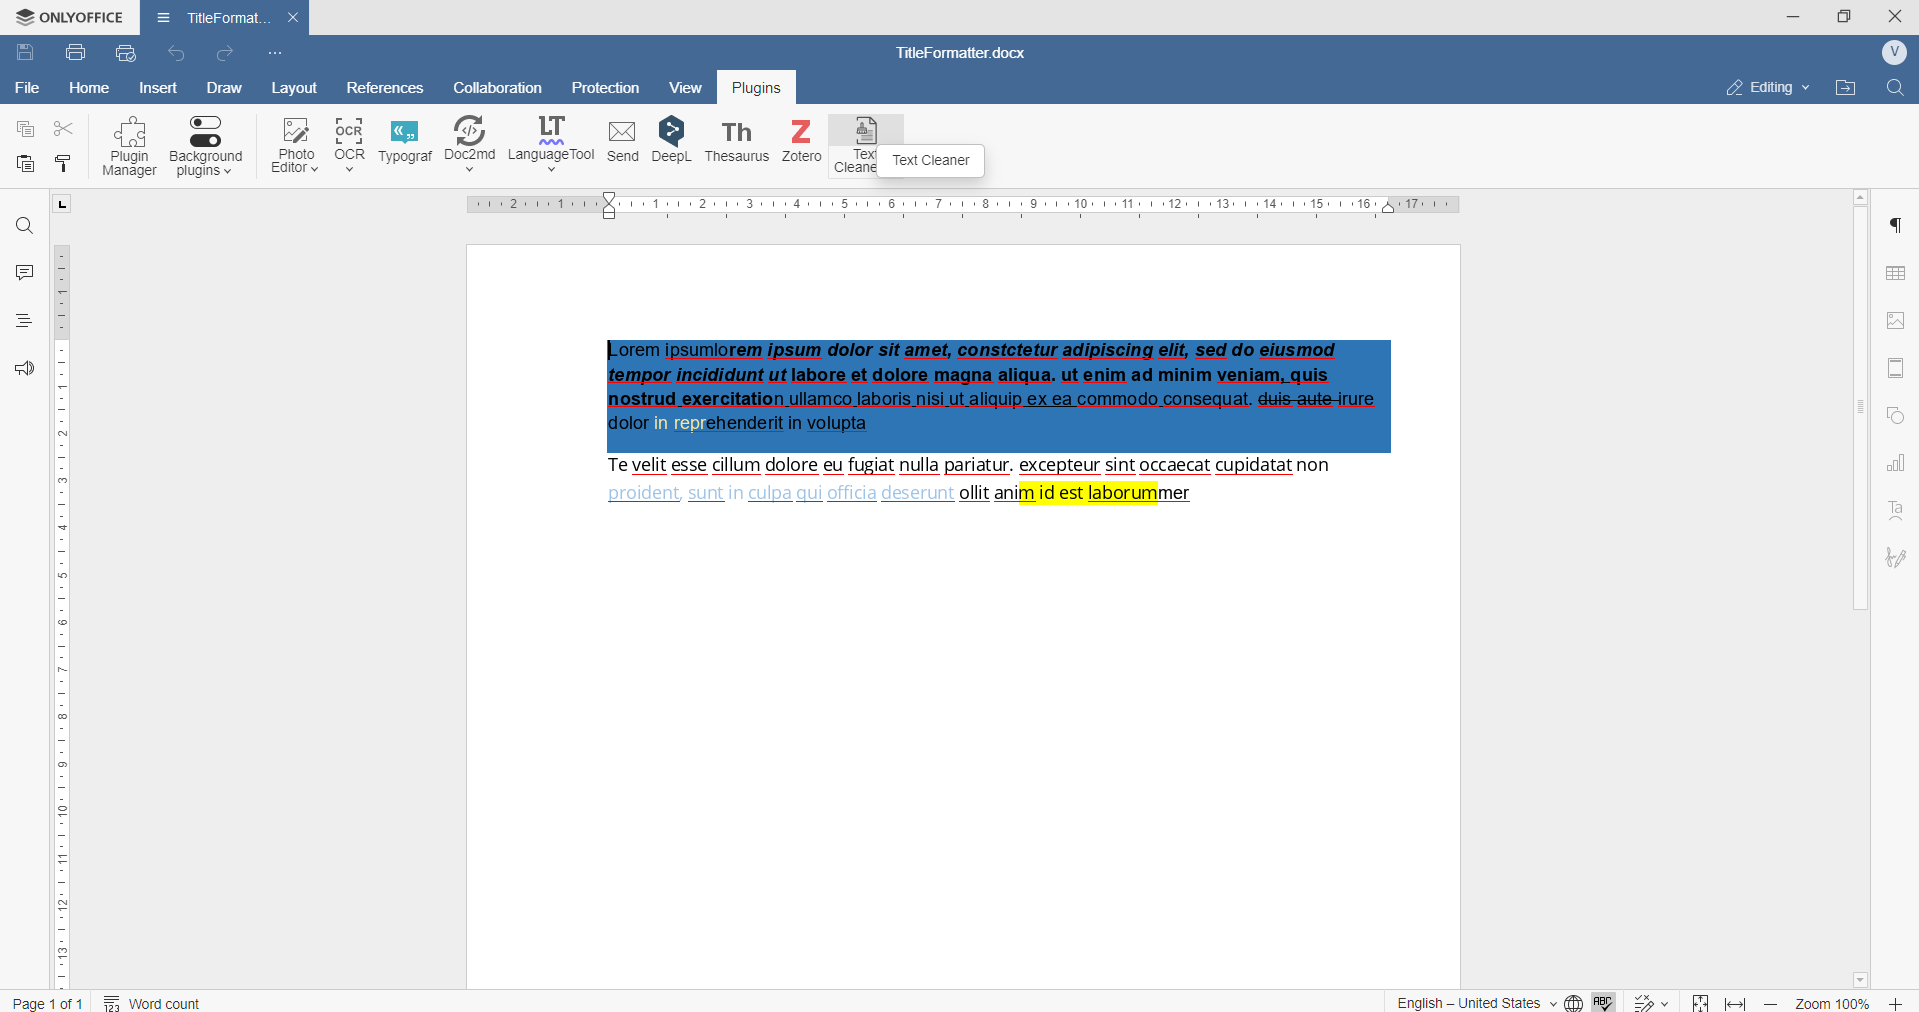This screenshot has height=1012, width=1919.
Task: Click the Open file location icon
Action: (x=1846, y=88)
